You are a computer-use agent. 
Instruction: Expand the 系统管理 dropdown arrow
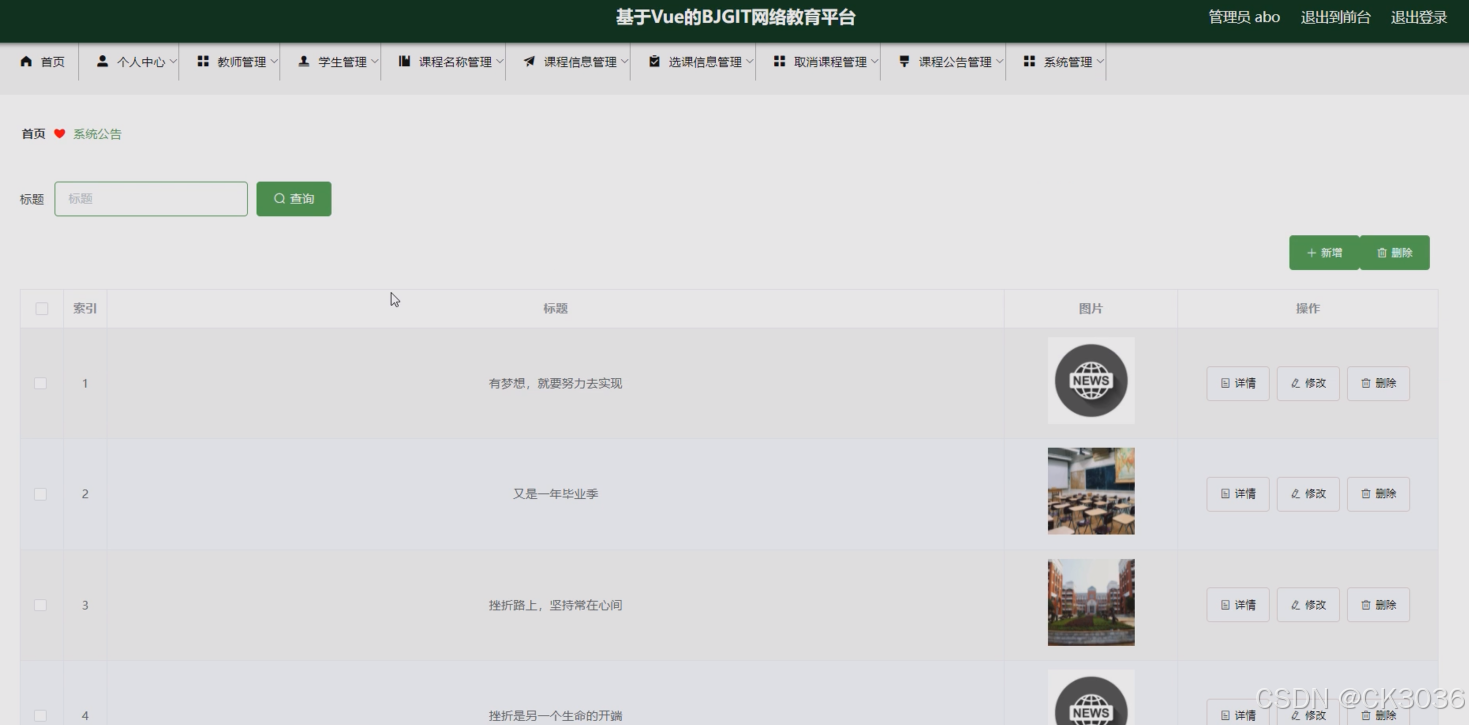1100,61
